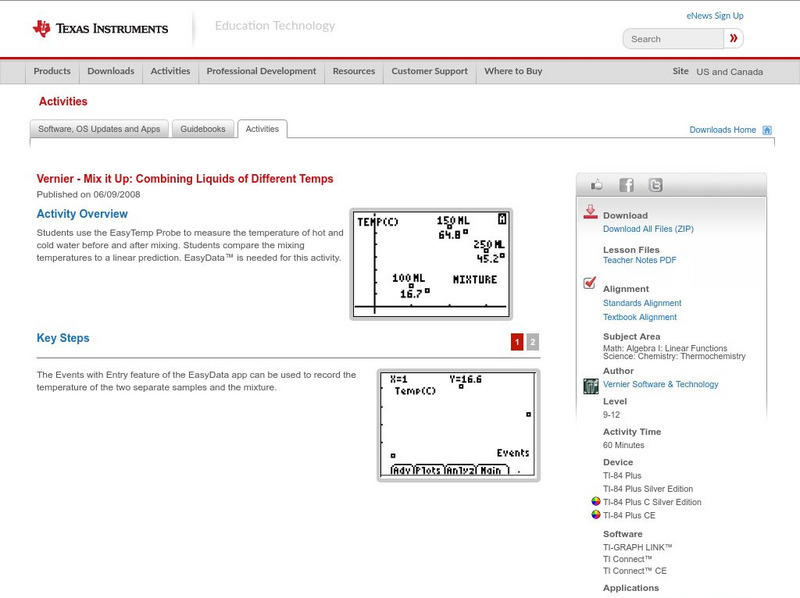Click the Vernier author logo icon

590,386
